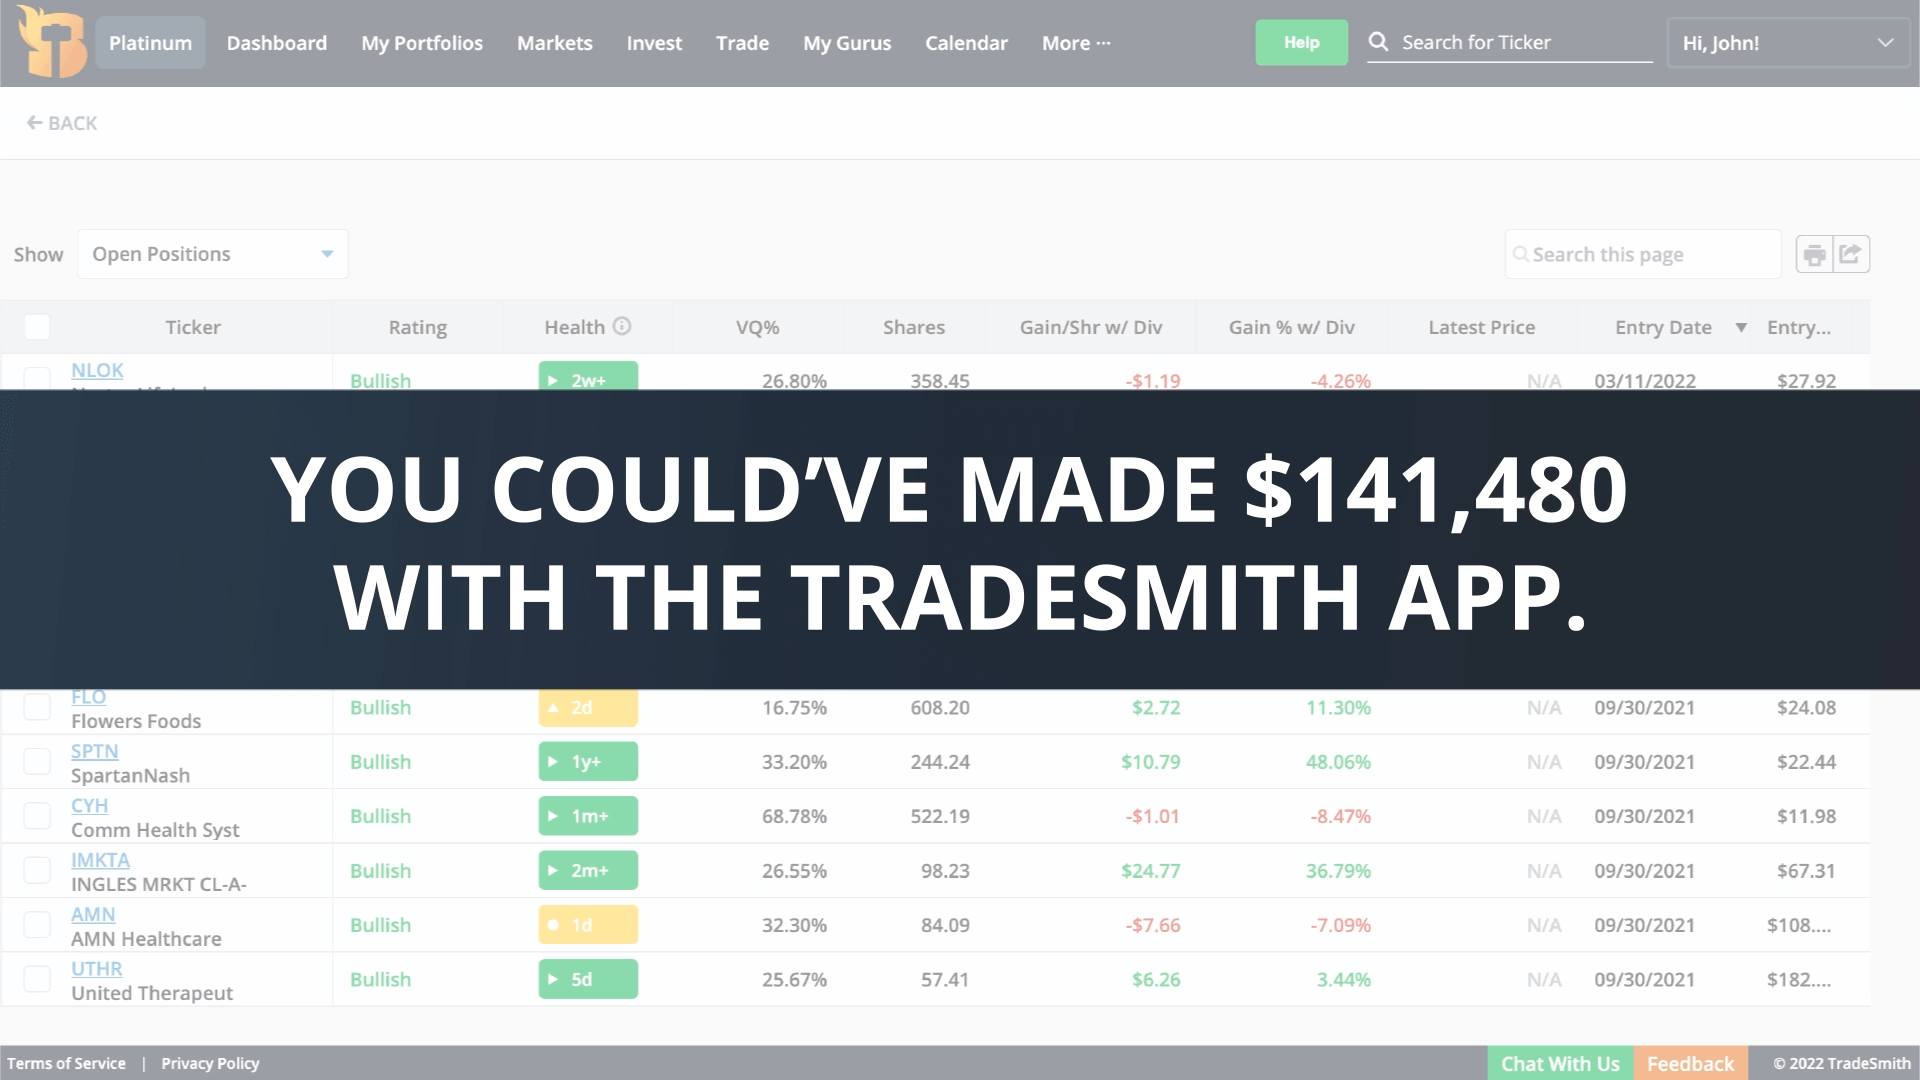Click the Feedback button
Viewport: 1920px width, 1080px height.
tap(1690, 1063)
